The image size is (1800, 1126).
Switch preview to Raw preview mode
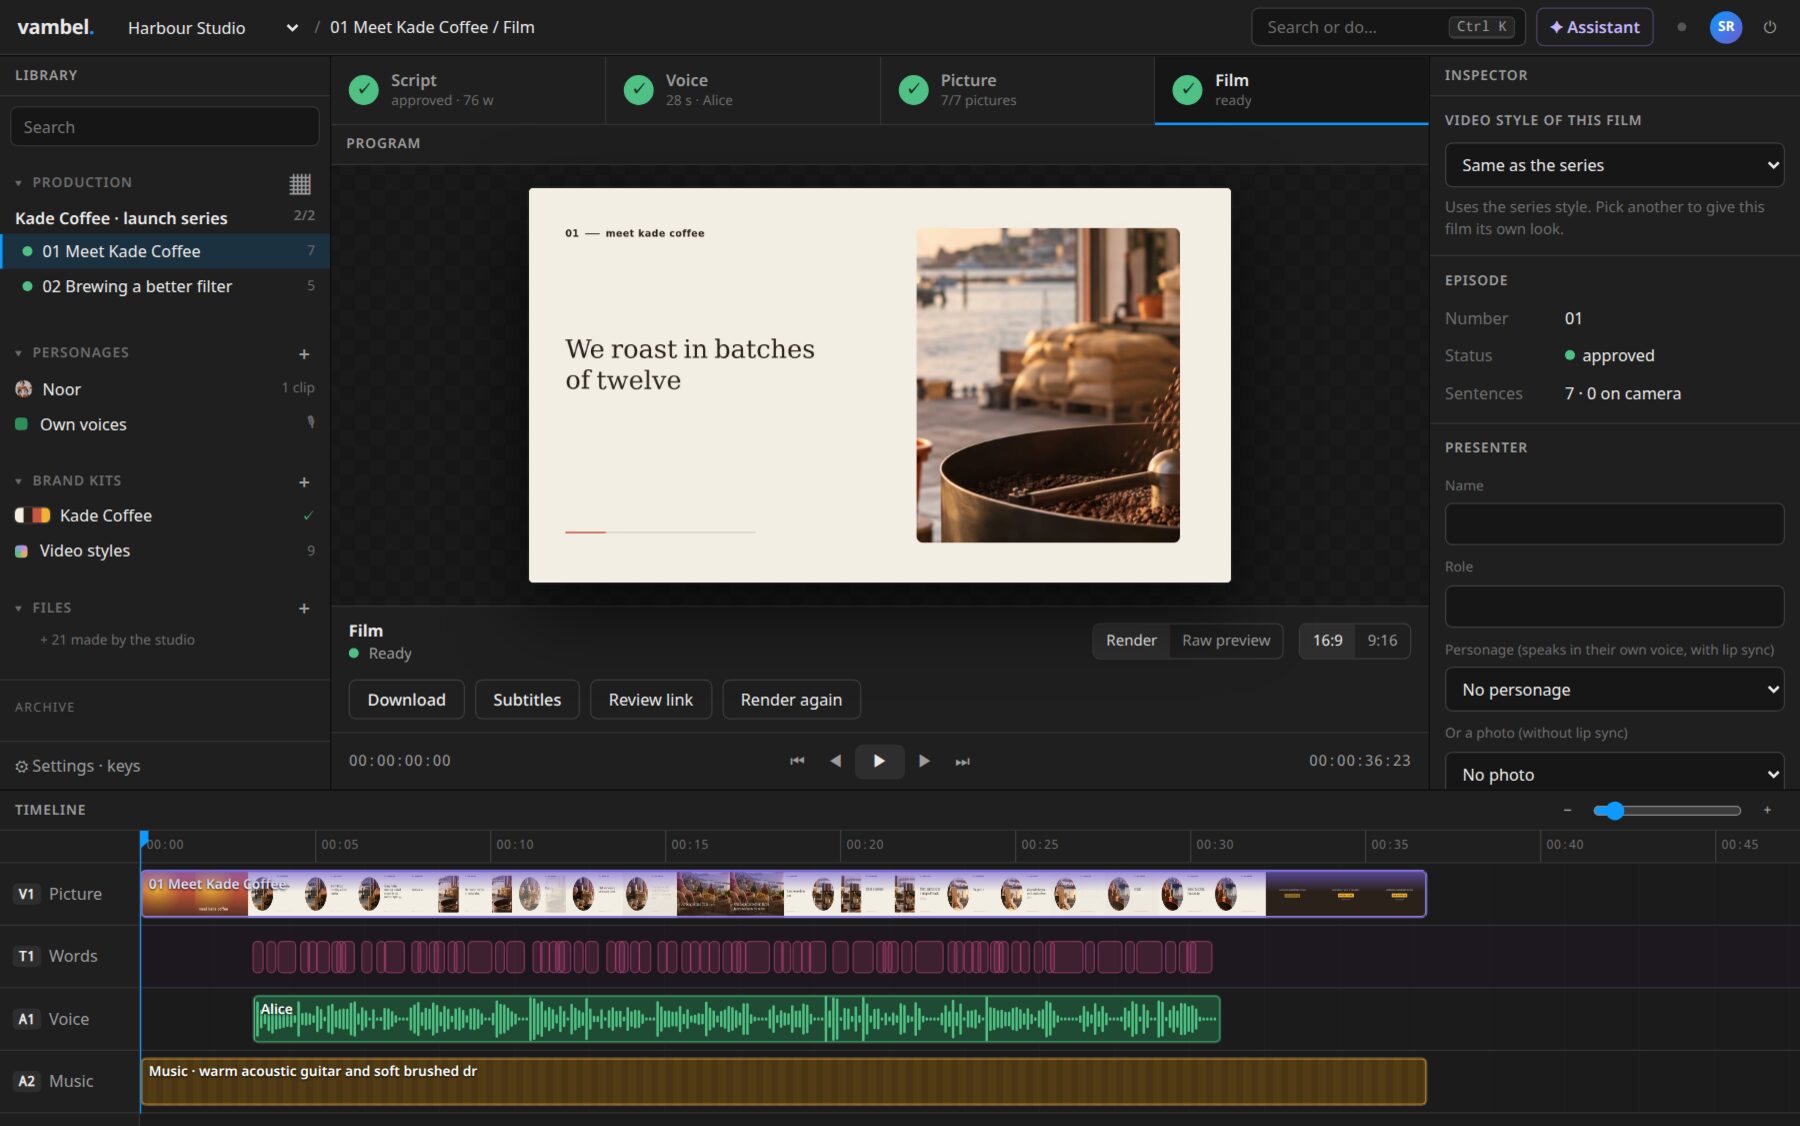coord(1226,641)
